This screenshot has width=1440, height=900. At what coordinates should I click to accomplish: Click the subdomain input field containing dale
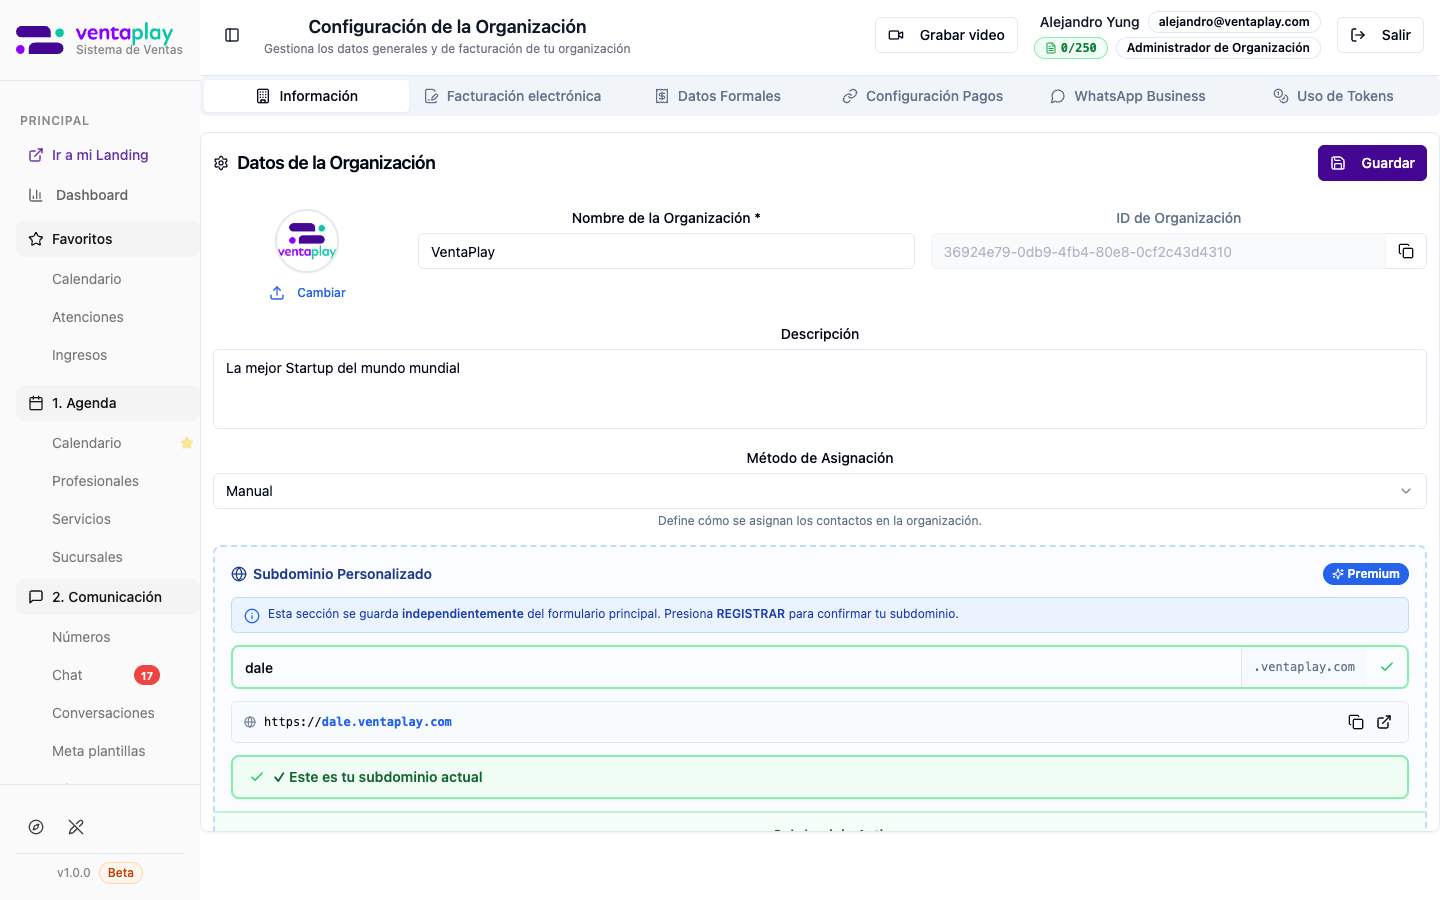[x=735, y=668]
